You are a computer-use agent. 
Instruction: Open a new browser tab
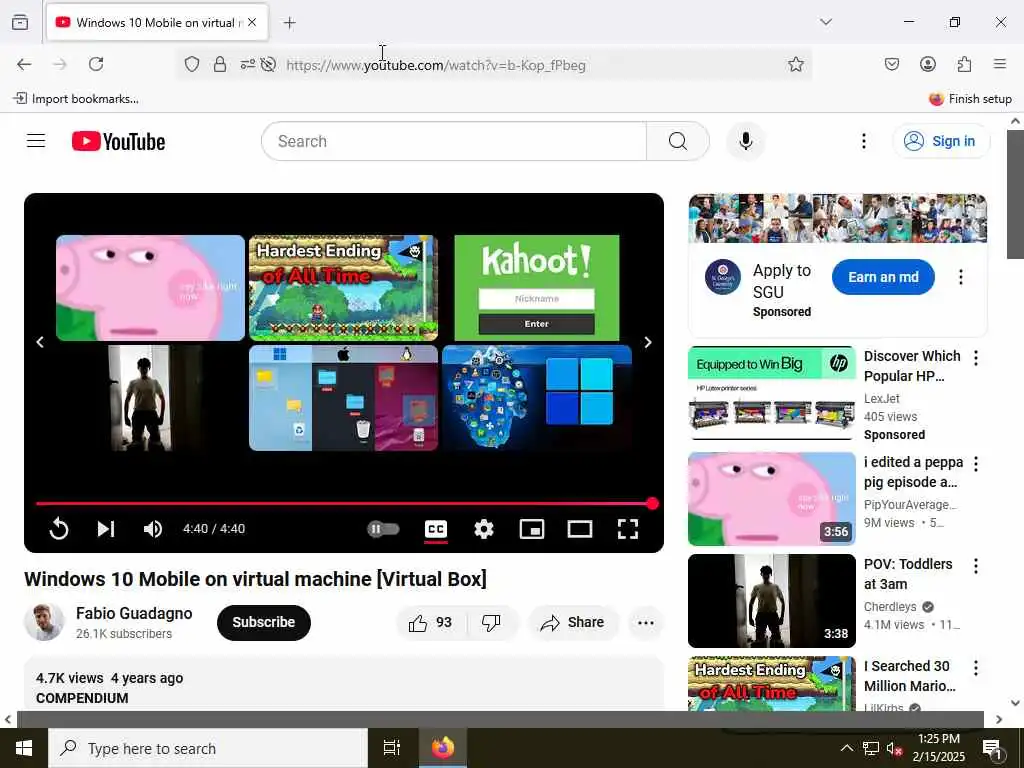coord(289,23)
